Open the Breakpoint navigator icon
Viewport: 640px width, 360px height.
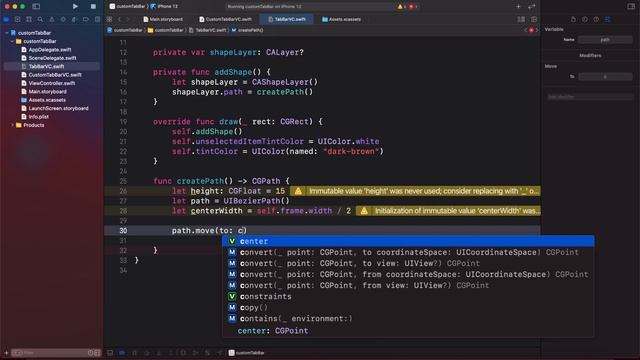86,19
